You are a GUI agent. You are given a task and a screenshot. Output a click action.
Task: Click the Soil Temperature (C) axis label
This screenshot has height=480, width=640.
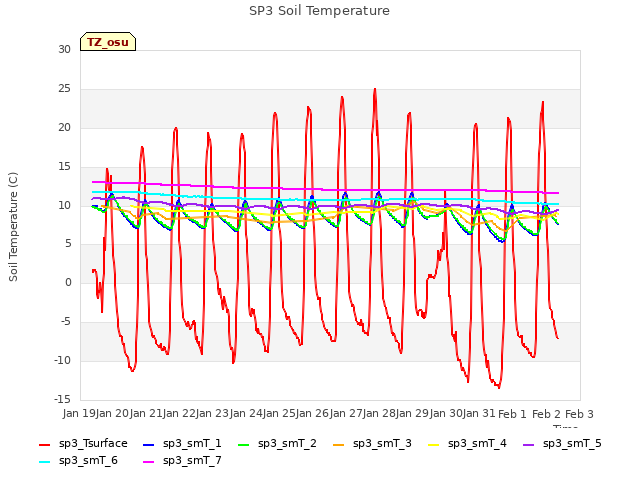13,227
